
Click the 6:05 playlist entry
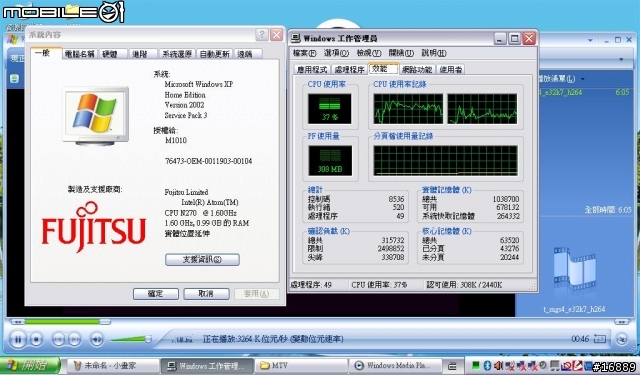(x=584, y=93)
